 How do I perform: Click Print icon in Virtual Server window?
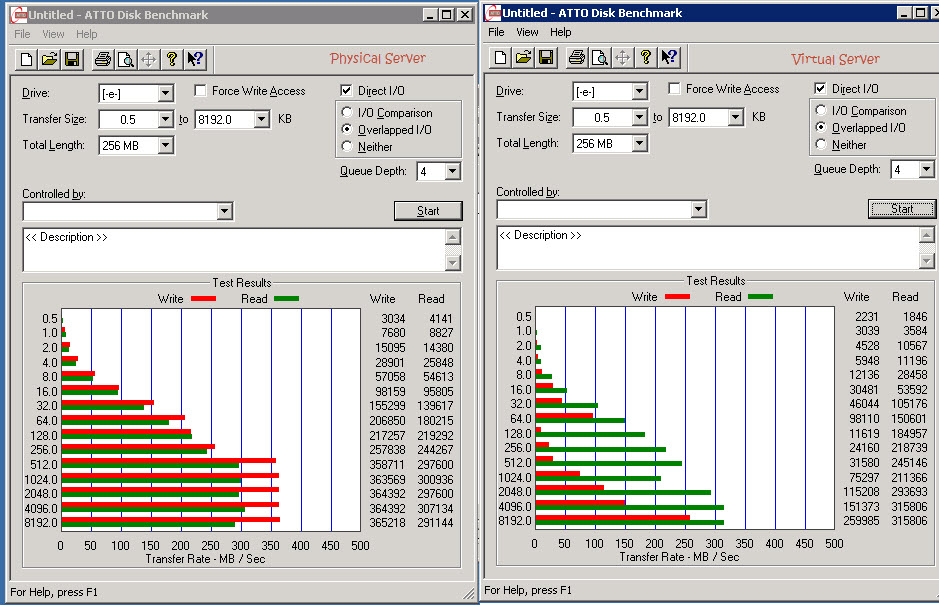(x=577, y=57)
